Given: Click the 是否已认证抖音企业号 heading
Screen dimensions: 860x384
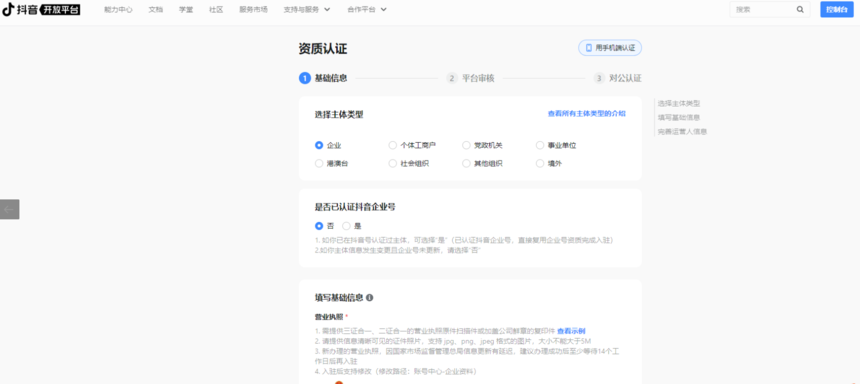Looking at the screenshot, I should (x=355, y=207).
